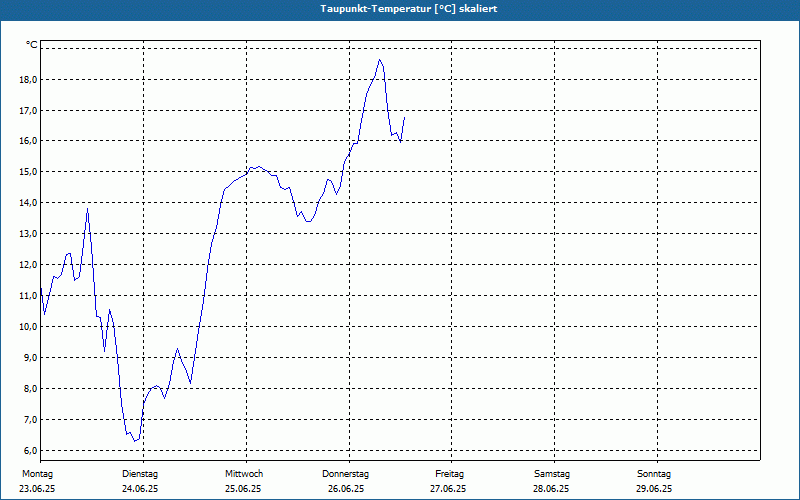
Task: Click the date 23.06.25
Action: pos(37,489)
